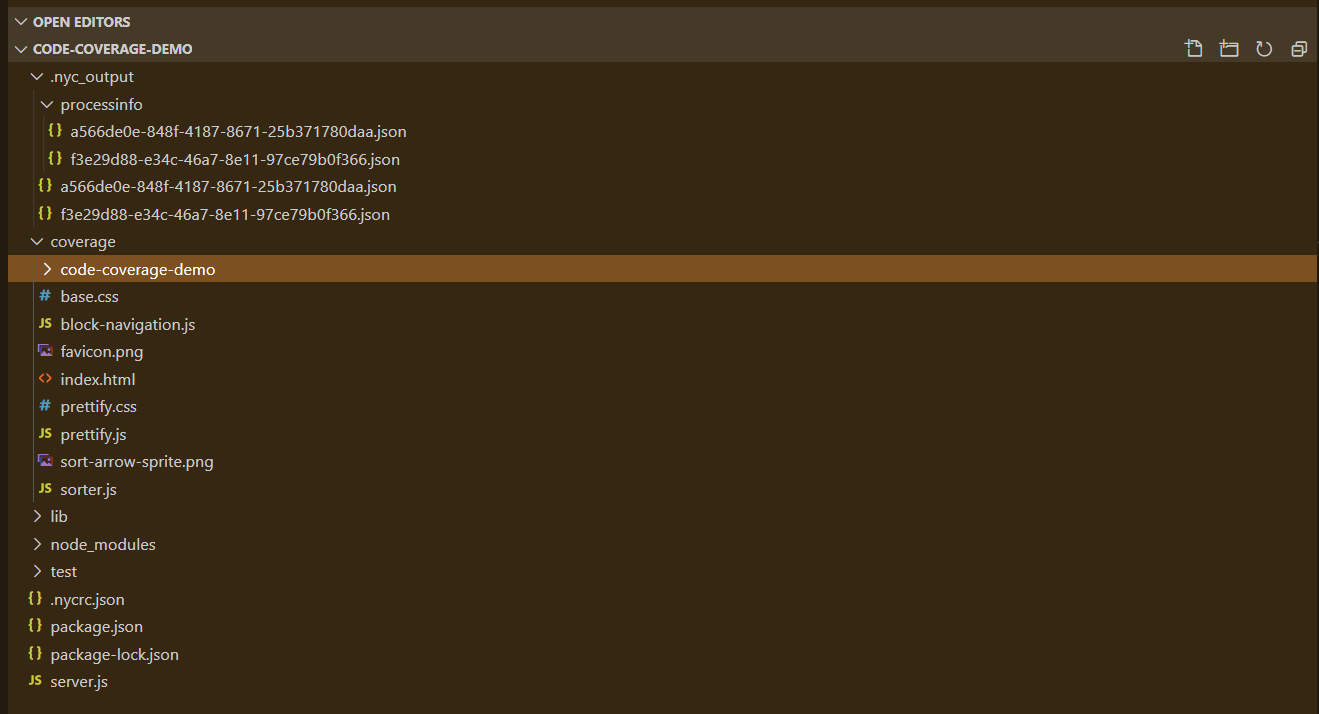Collapse the CODE-COVERAGE-DEMO root chevron
Viewport: 1319px width, 714px height.
point(20,49)
